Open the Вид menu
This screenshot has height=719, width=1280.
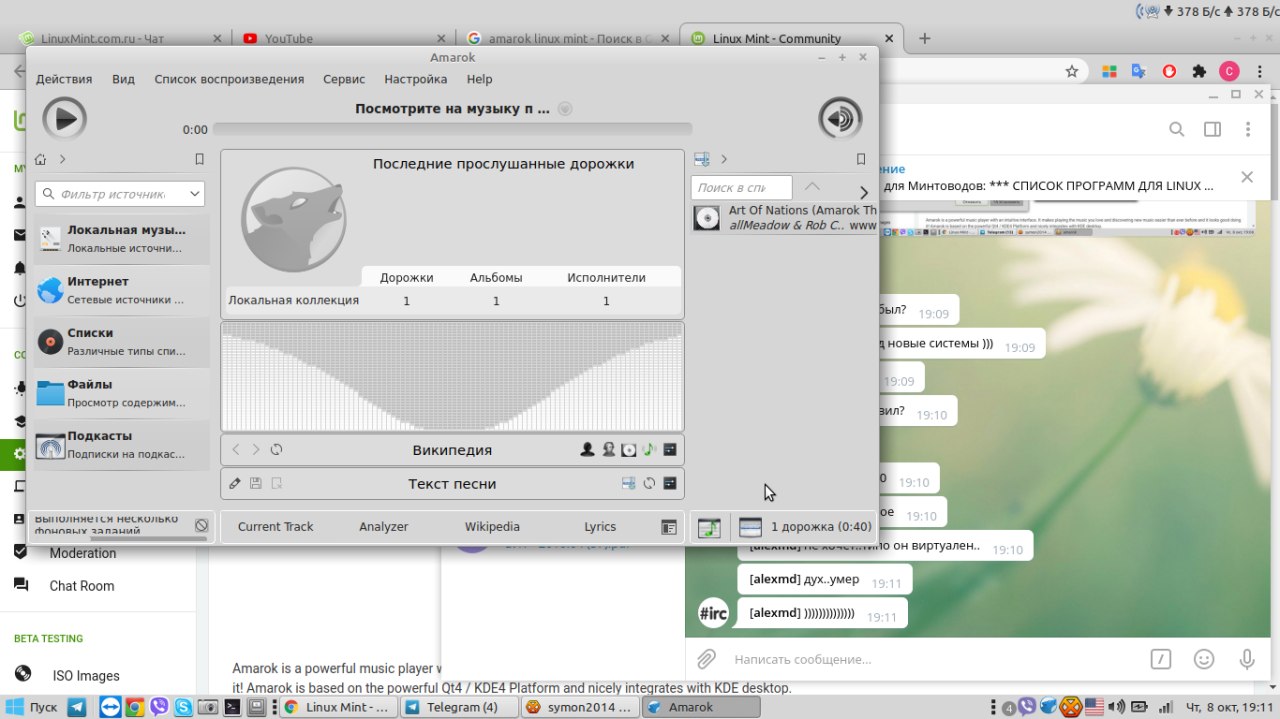pyautogui.click(x=123, y=79)
